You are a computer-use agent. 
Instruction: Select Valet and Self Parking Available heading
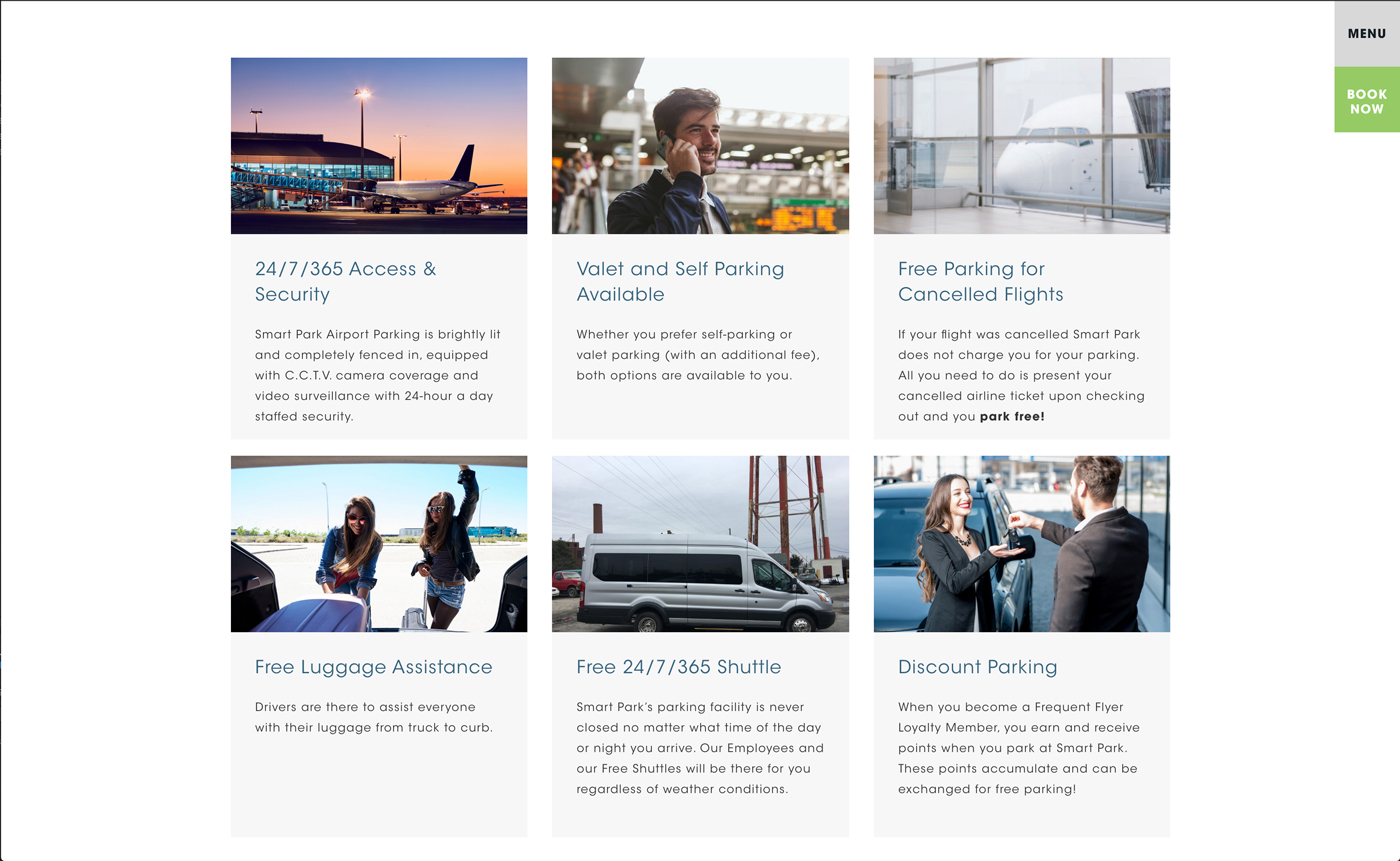click(x=681, y=281)
